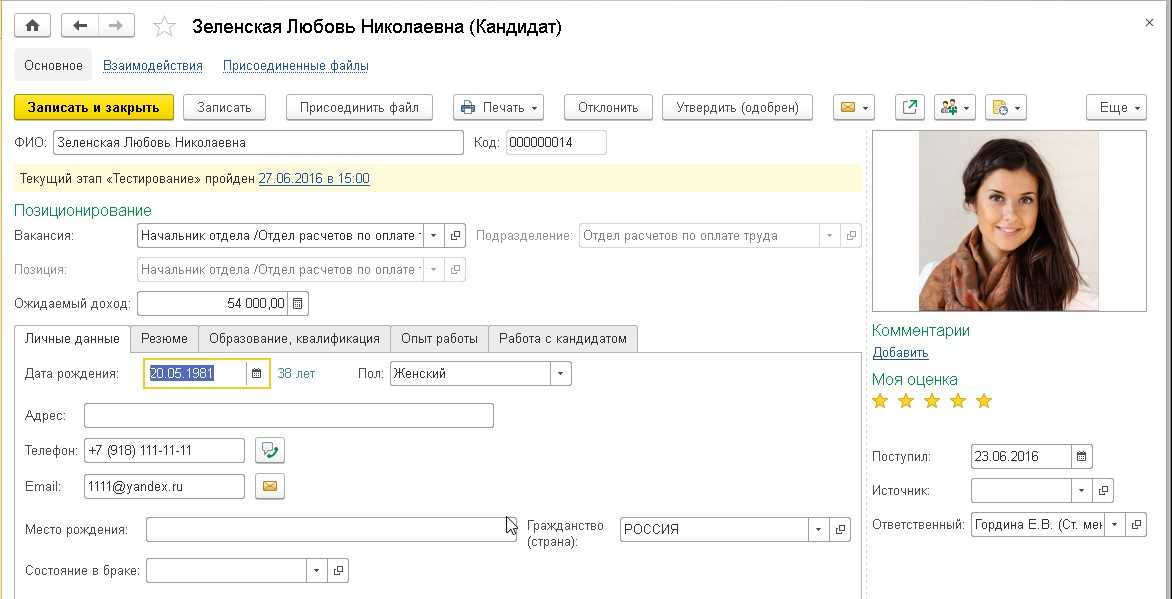This screenshot has height=599, width=1172.
Task: Open the calendar picker for Дата рождения
Action: (x=257, y=374)
